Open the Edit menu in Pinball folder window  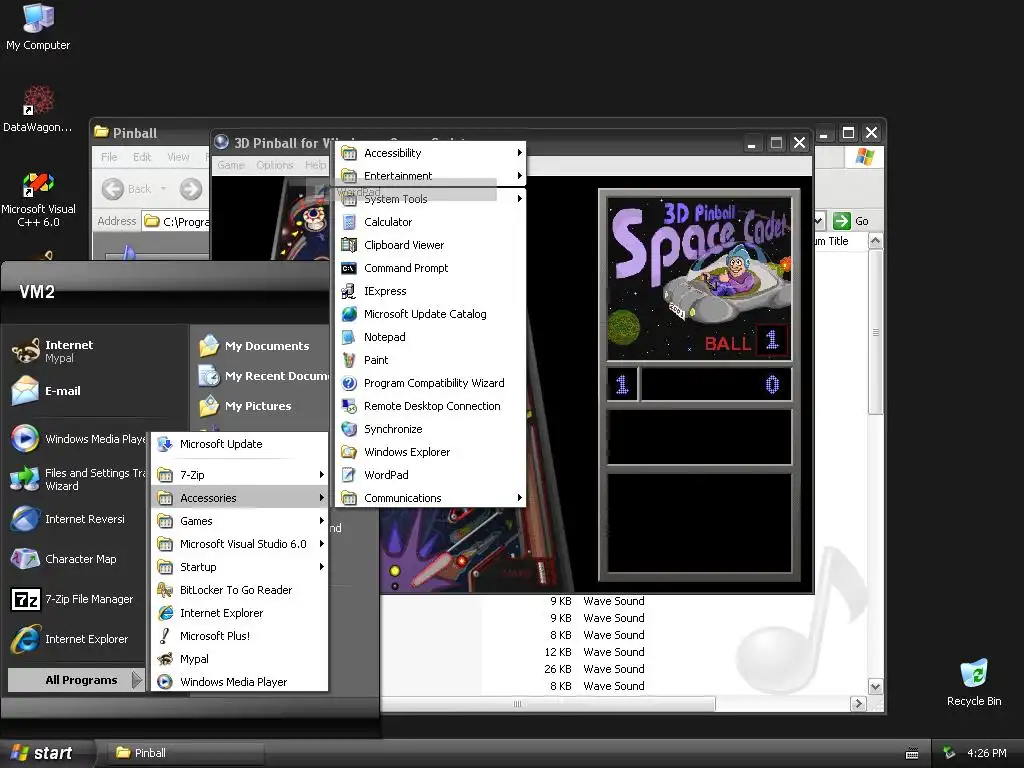click(x=142, y=157)
